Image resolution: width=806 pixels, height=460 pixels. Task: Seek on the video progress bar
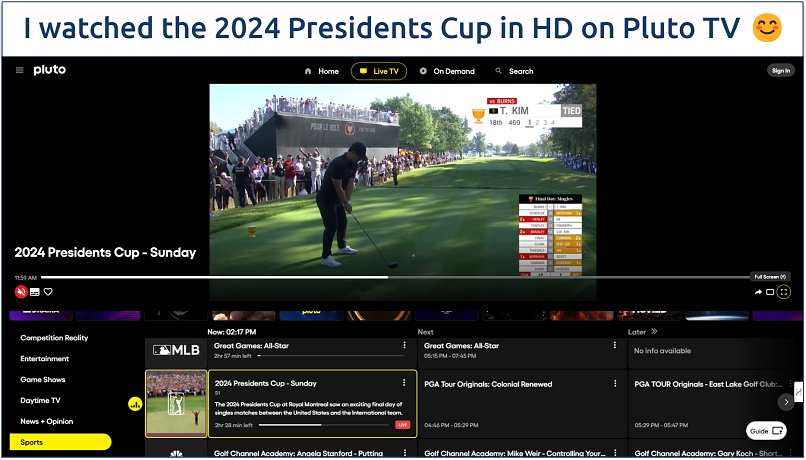[395, 278]
